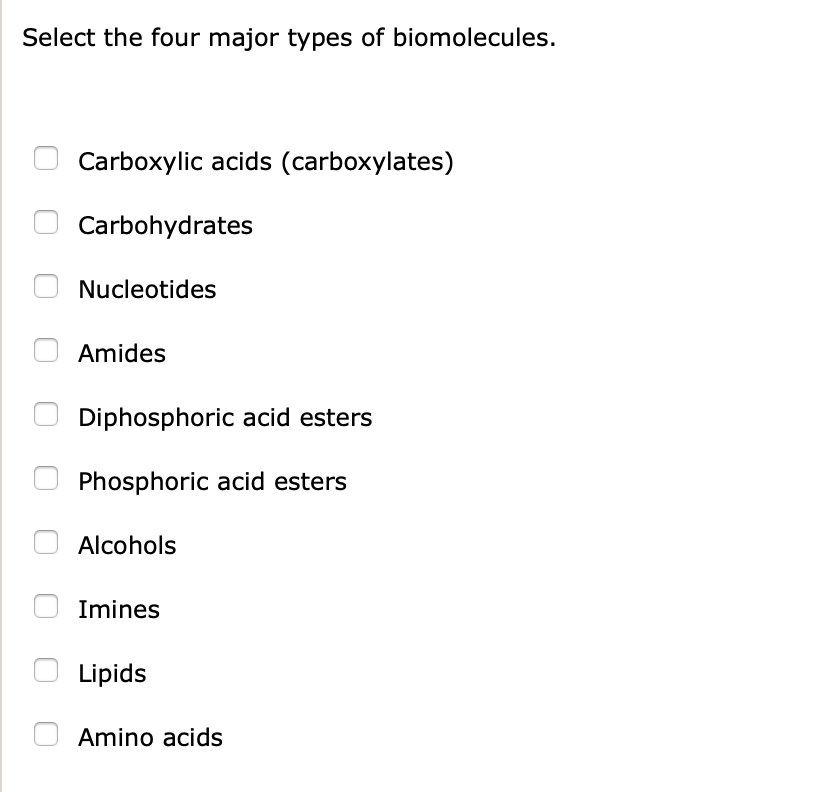Check the Carbohydrates checkbox
This screenshot has width=830, height=792.
[x=46, y=222]
